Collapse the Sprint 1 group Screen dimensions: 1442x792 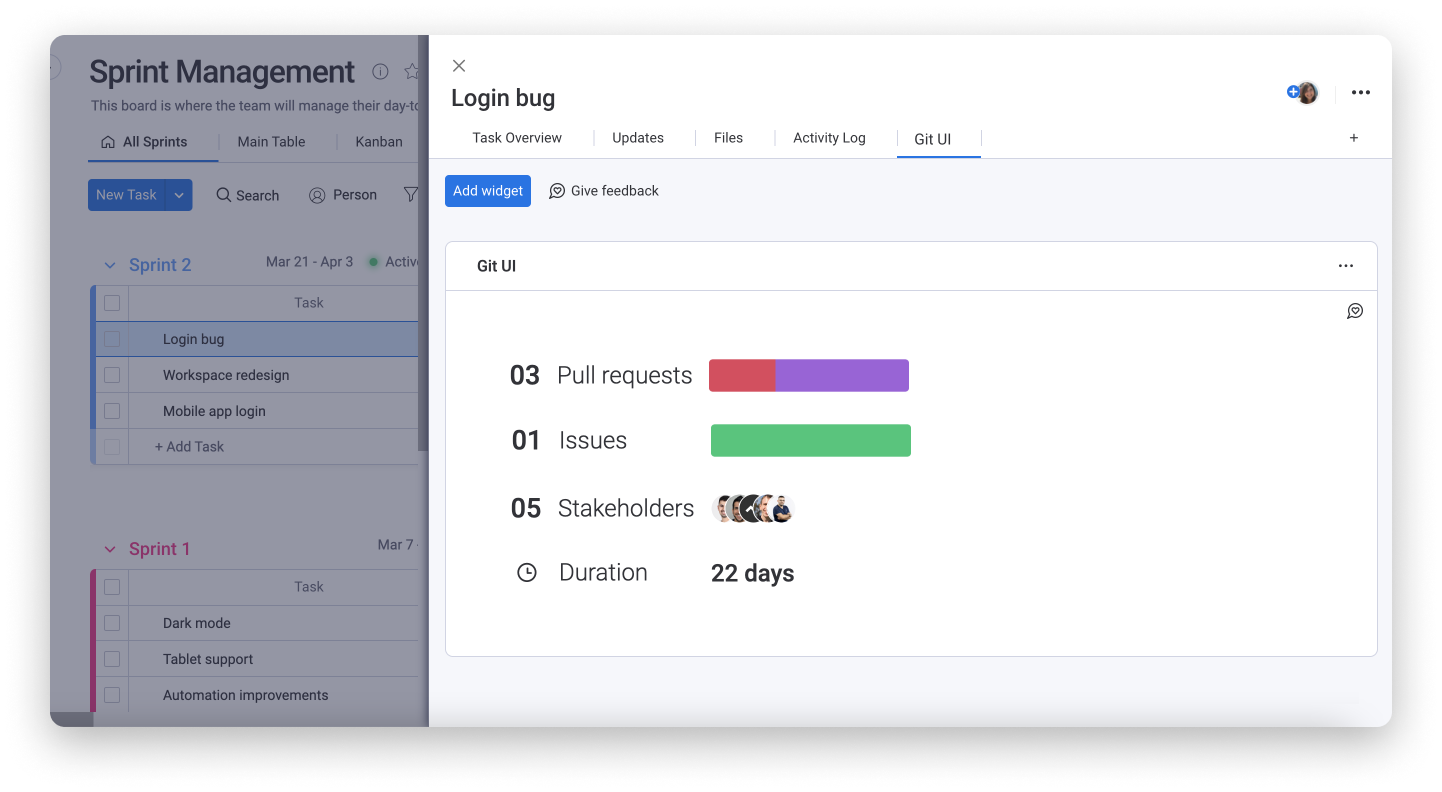pos(110,548)
